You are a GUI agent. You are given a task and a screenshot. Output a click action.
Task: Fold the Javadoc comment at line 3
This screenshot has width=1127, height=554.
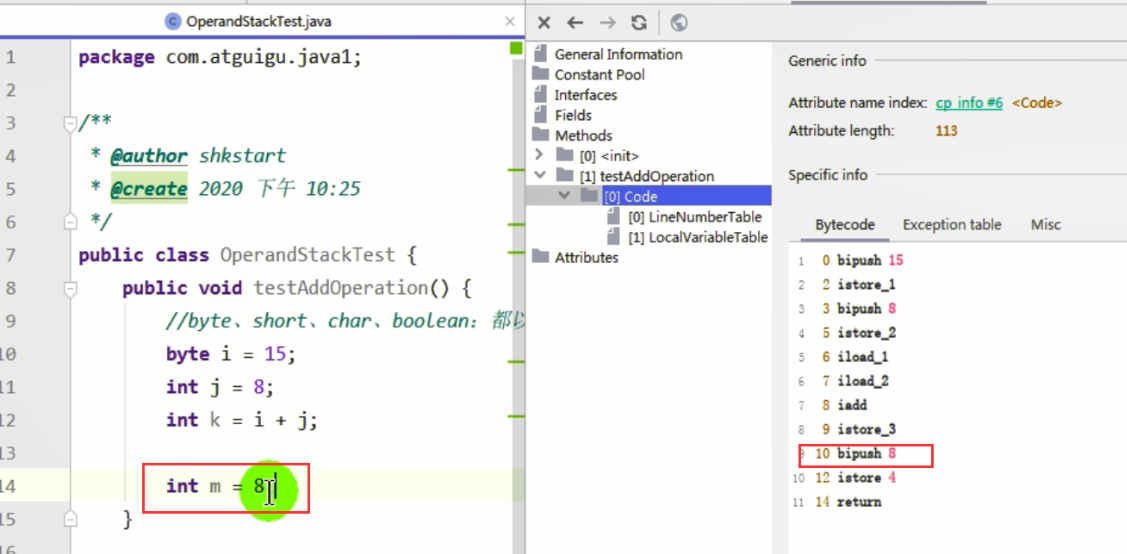70,124
